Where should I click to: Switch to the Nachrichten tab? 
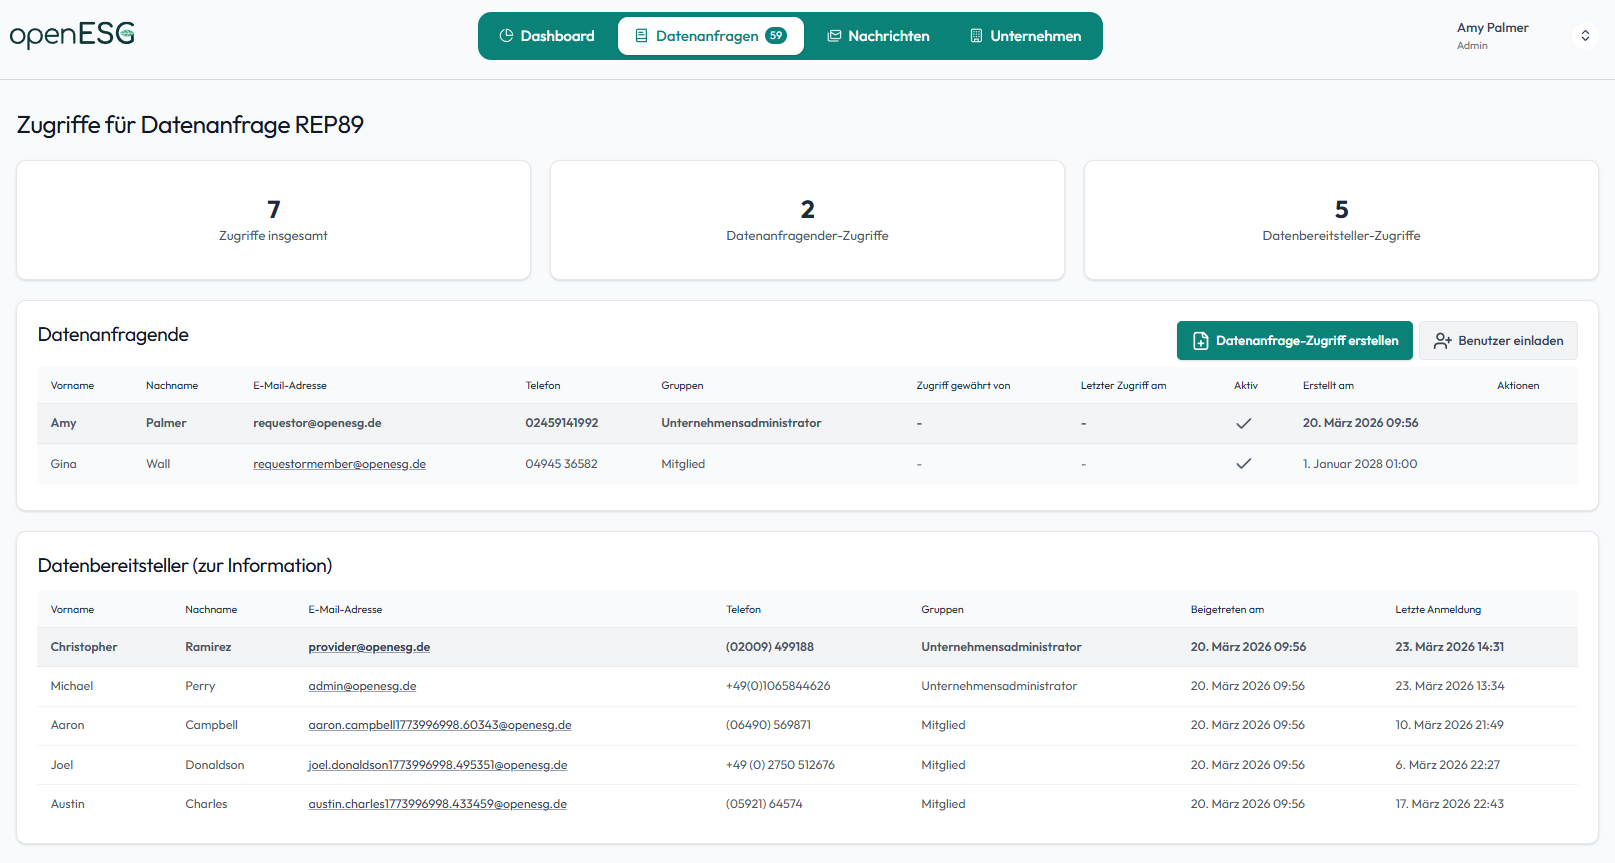(878, 36)
